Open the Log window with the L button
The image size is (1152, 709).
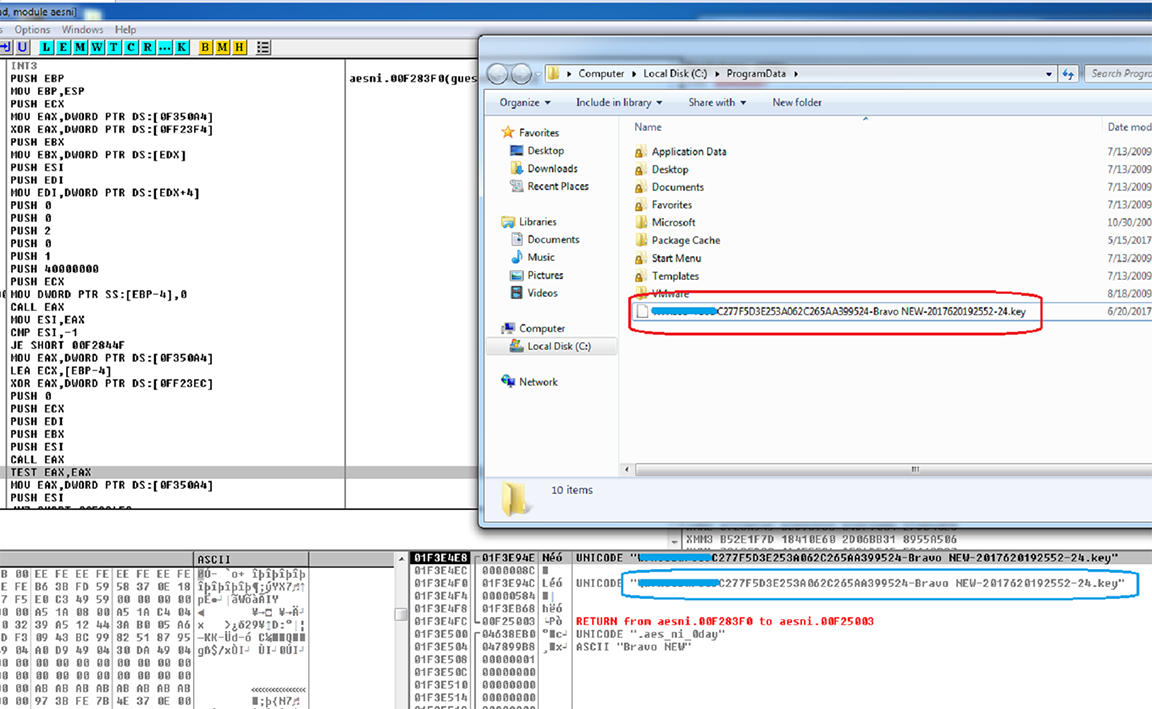pos(46,47)
